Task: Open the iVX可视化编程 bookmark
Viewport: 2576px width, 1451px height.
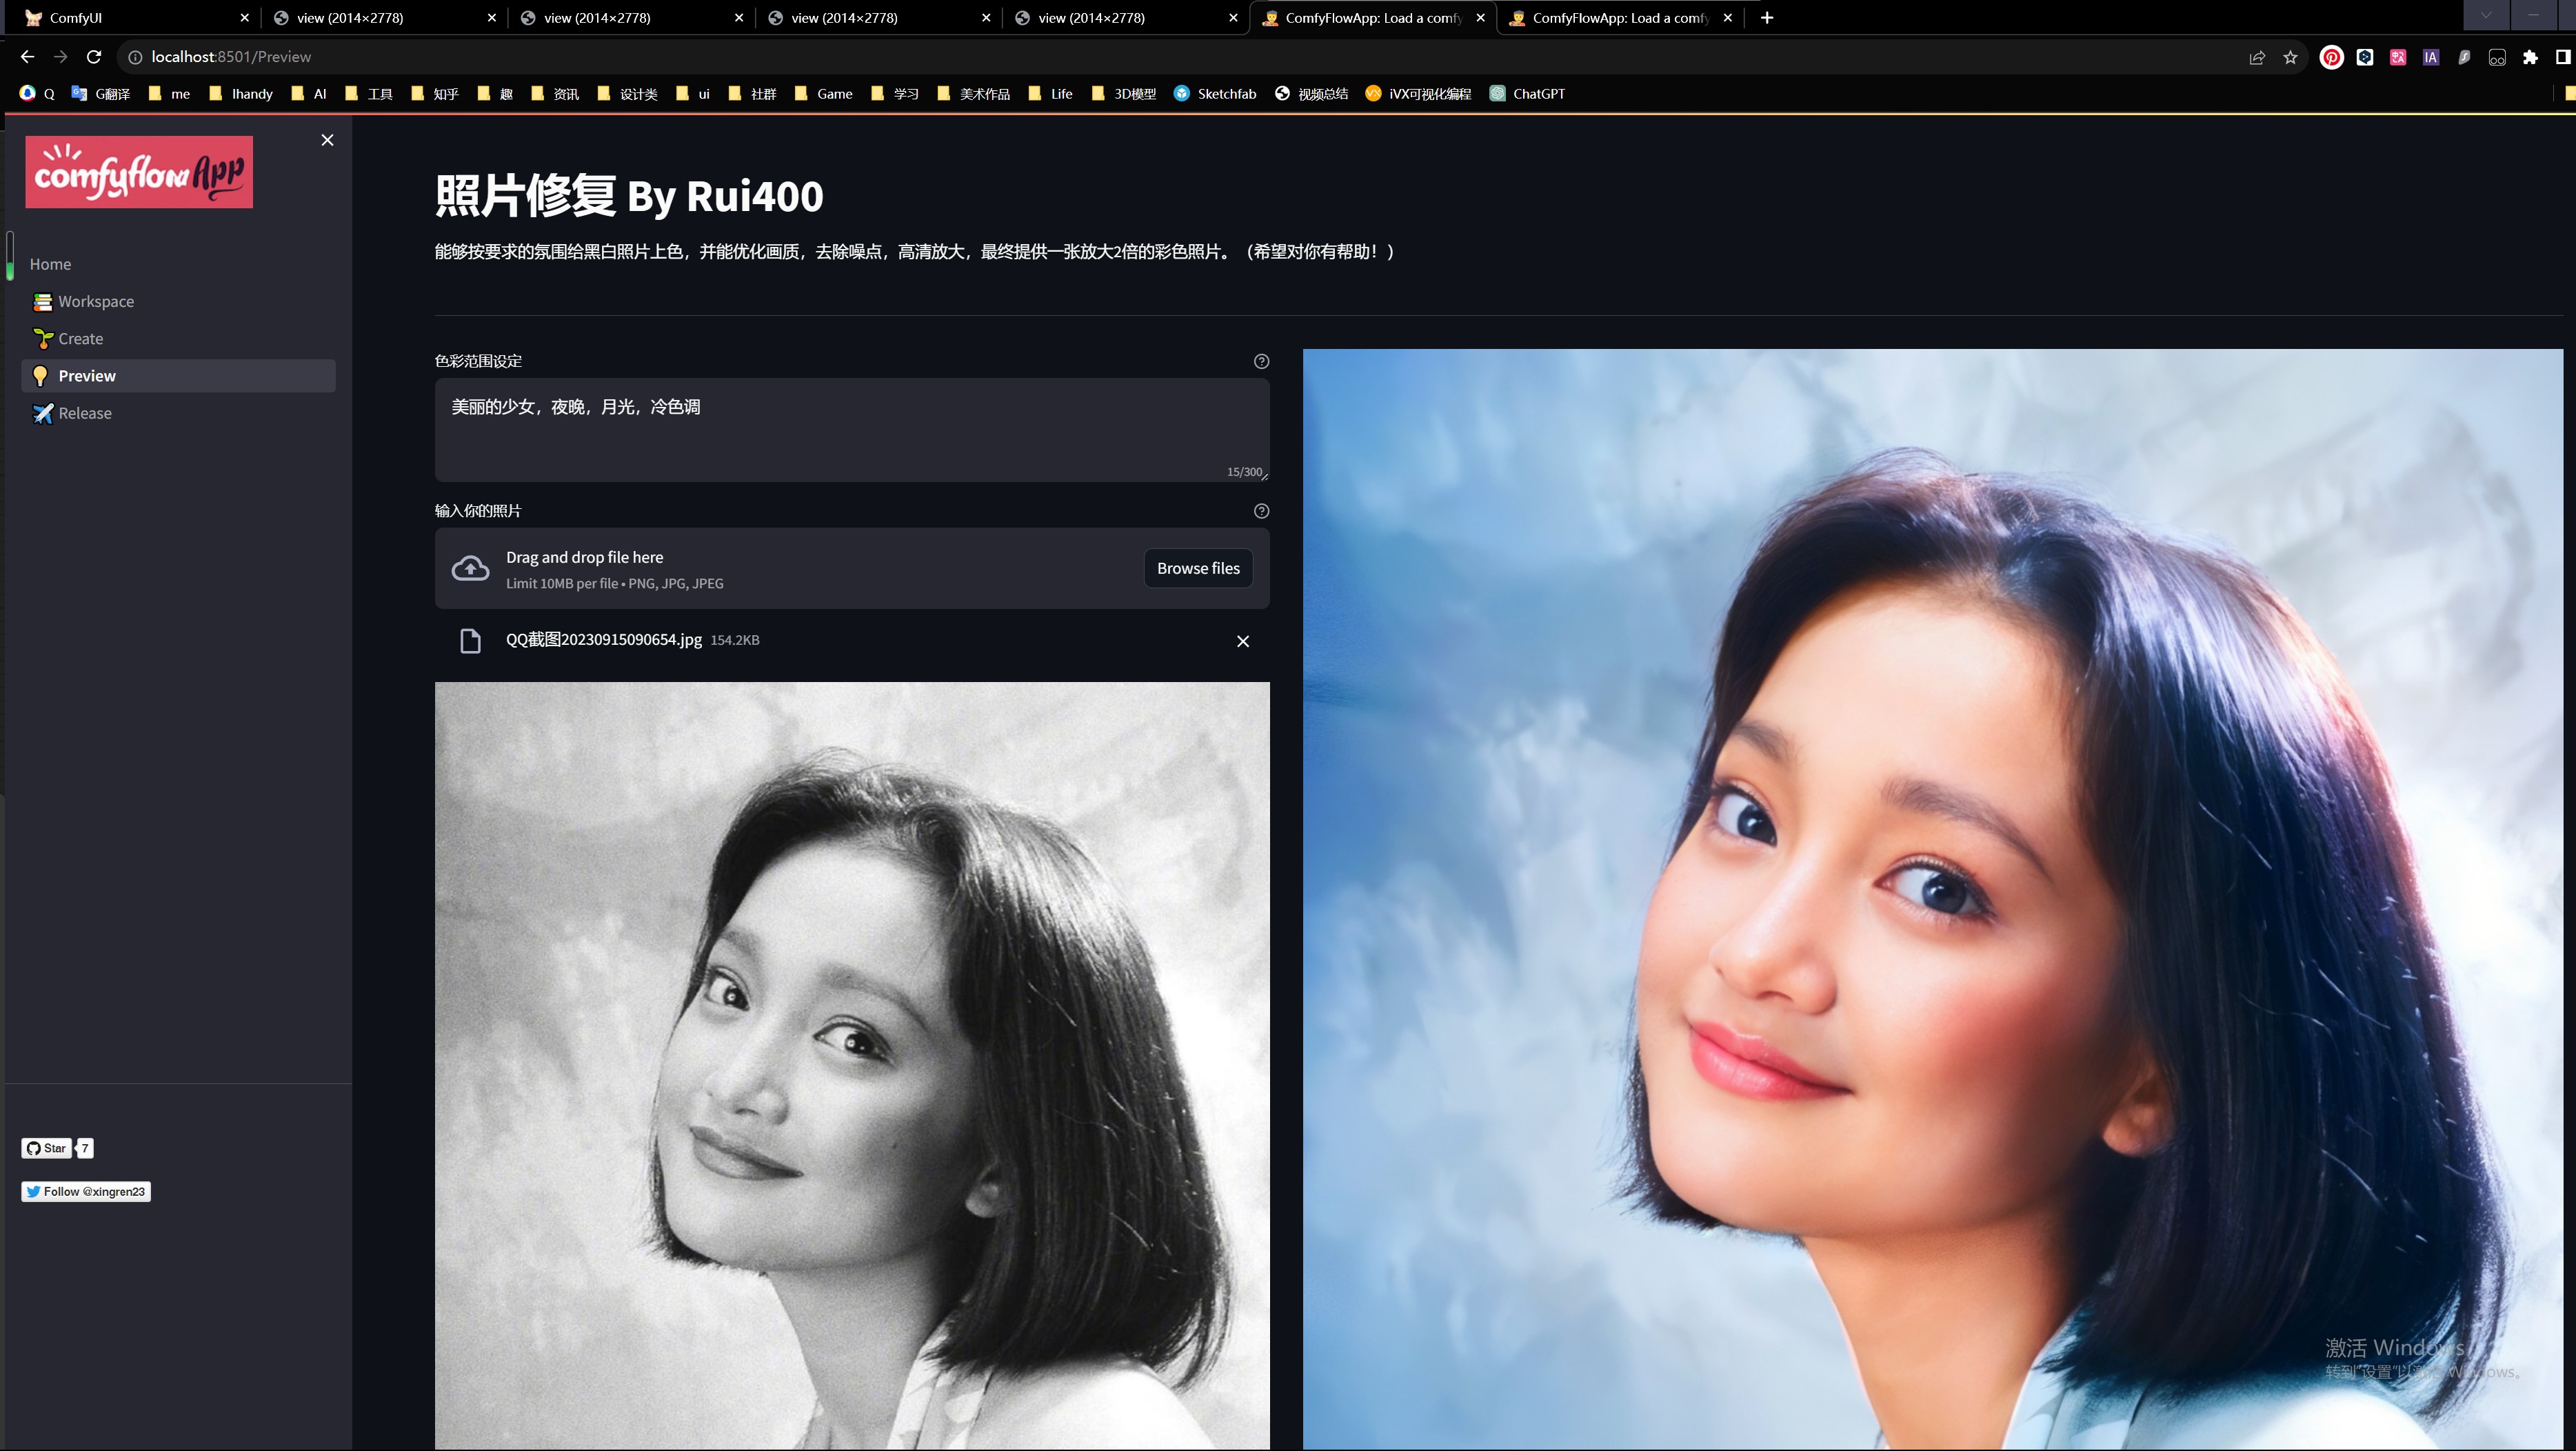Action: 1418,94
